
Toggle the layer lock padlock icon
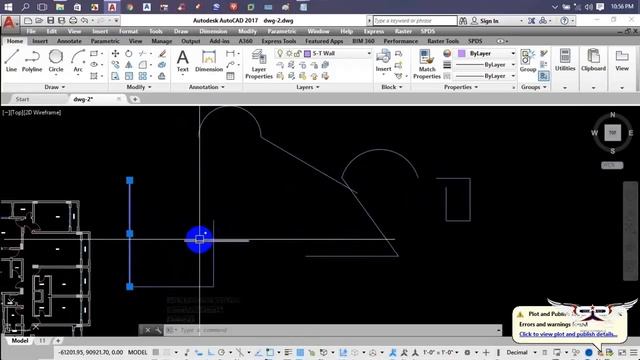tap(298, 53)
